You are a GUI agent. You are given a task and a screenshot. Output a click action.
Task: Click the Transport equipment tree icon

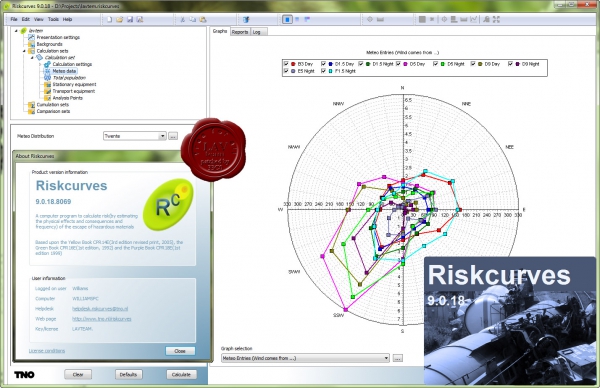(x=47, y=91)
